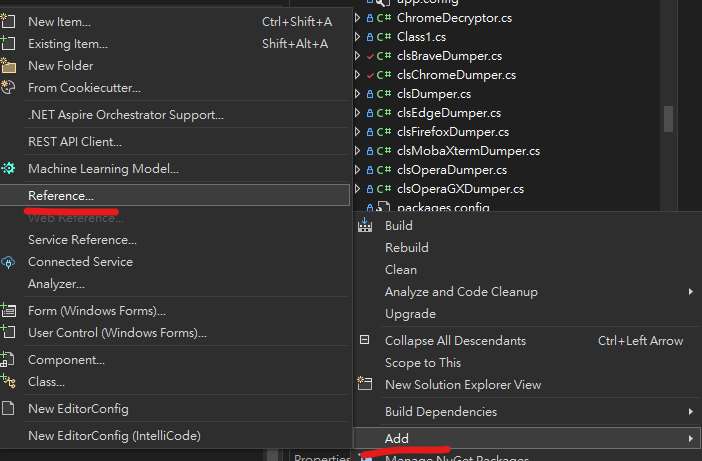Viewport: 702px width, 461px height.
Task: Click the New Solution Explorer View icon
Action: click(x=365, y=384)
